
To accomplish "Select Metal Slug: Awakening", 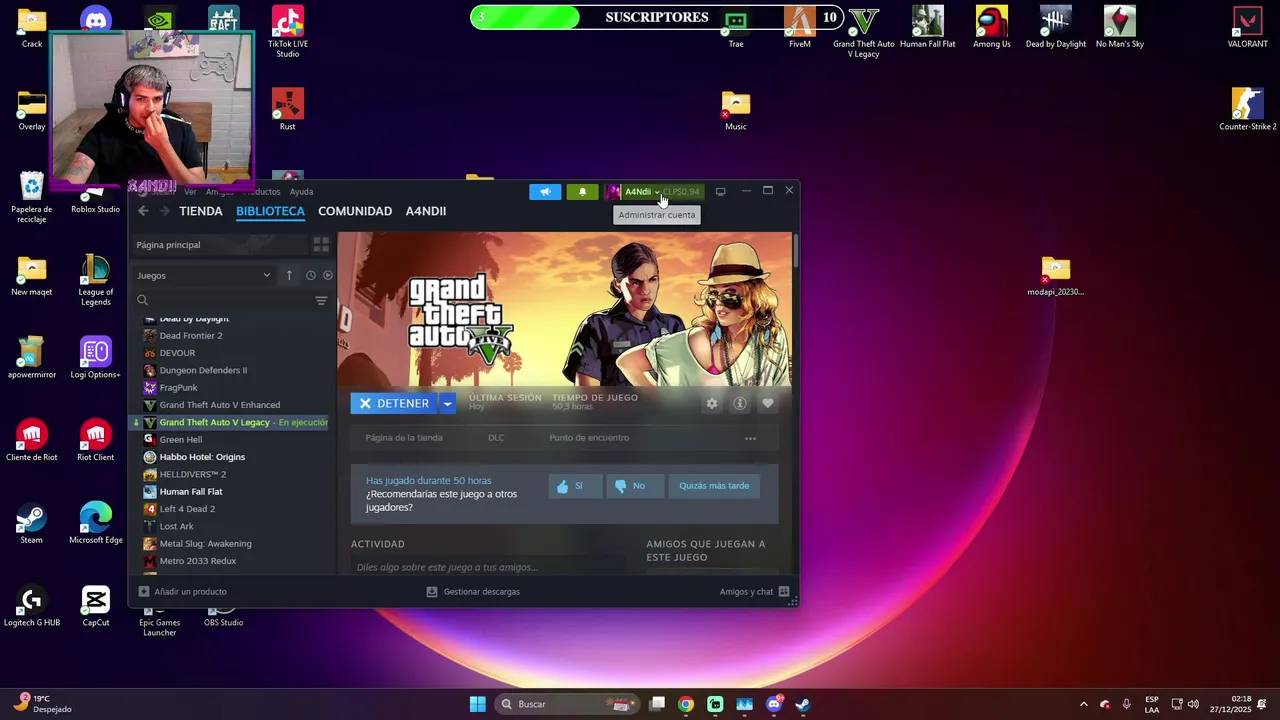I will pyautogui.click(x=205, y=544).
